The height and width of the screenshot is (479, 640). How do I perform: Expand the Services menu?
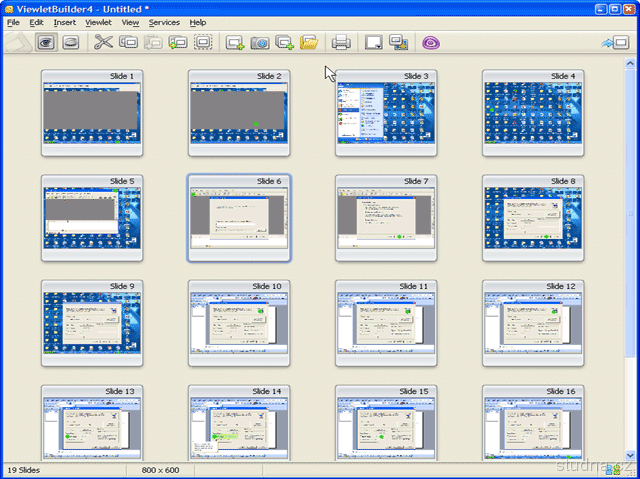164,22
